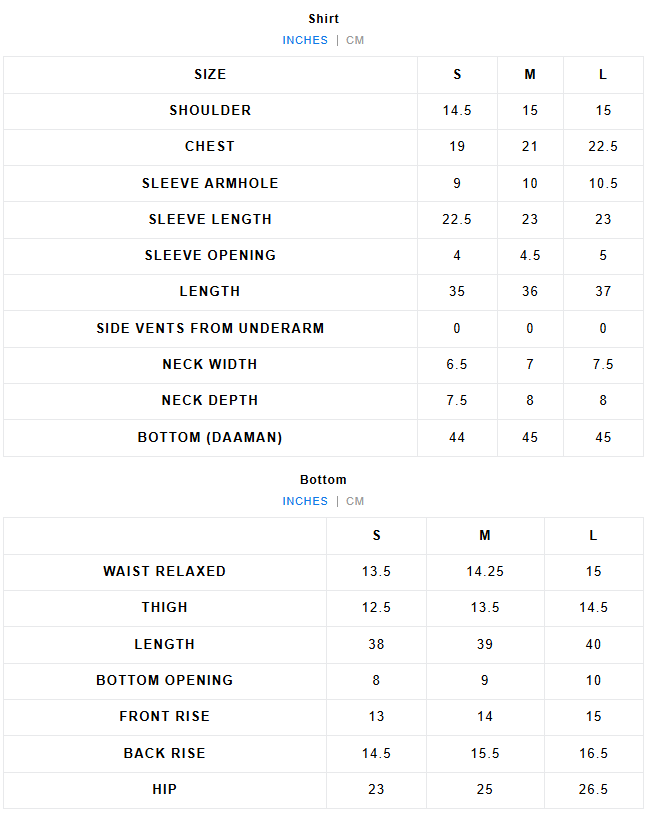Click the HIP value 26.5 cell
This screenshot has height=820, width=652.
click(x=593, y=789)
